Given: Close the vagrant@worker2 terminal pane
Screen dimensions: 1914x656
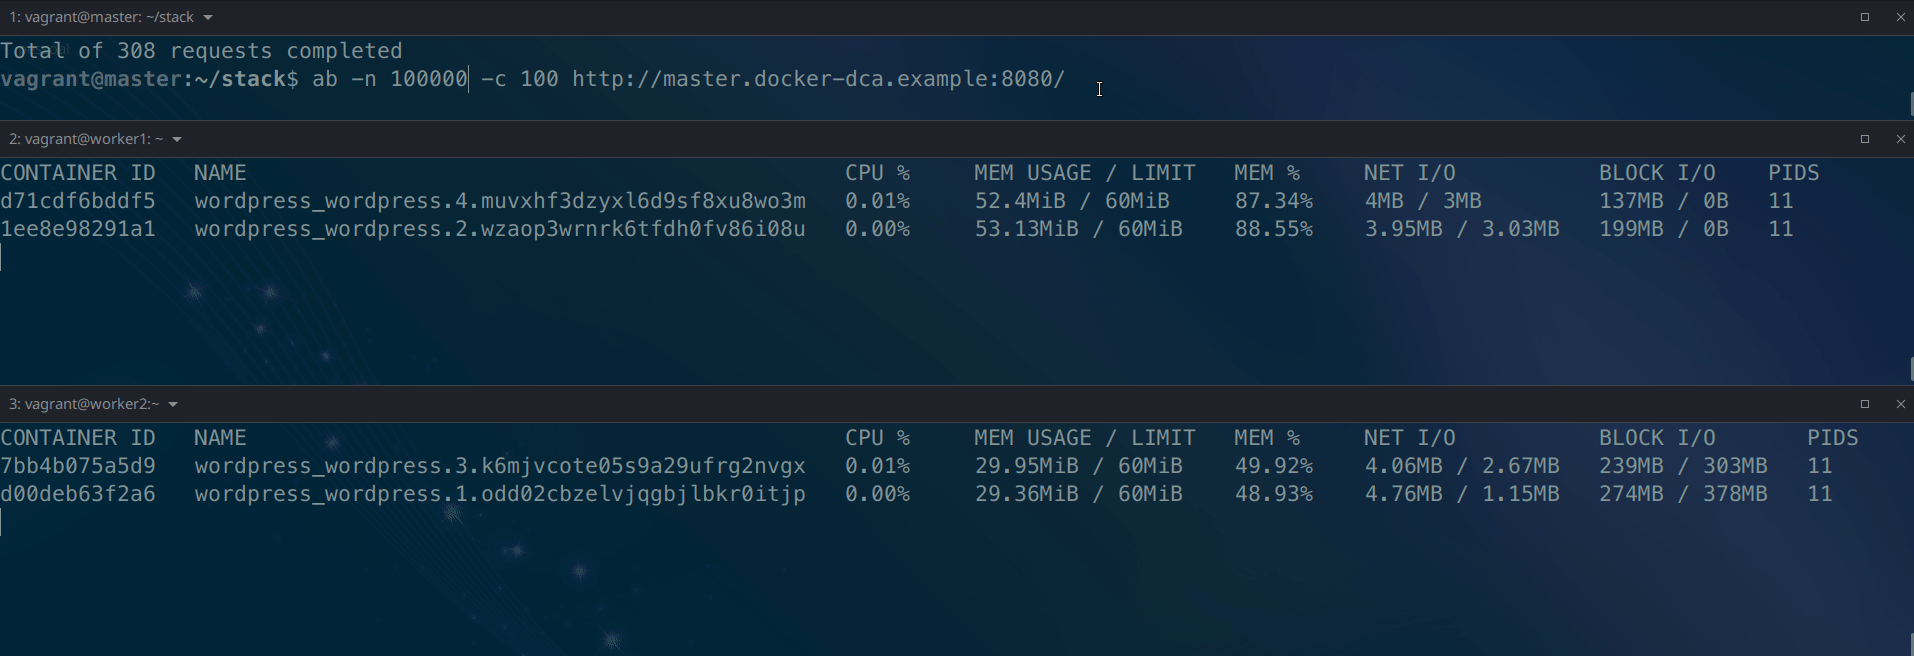Looking at the screenshot, I should (1901, 404).
